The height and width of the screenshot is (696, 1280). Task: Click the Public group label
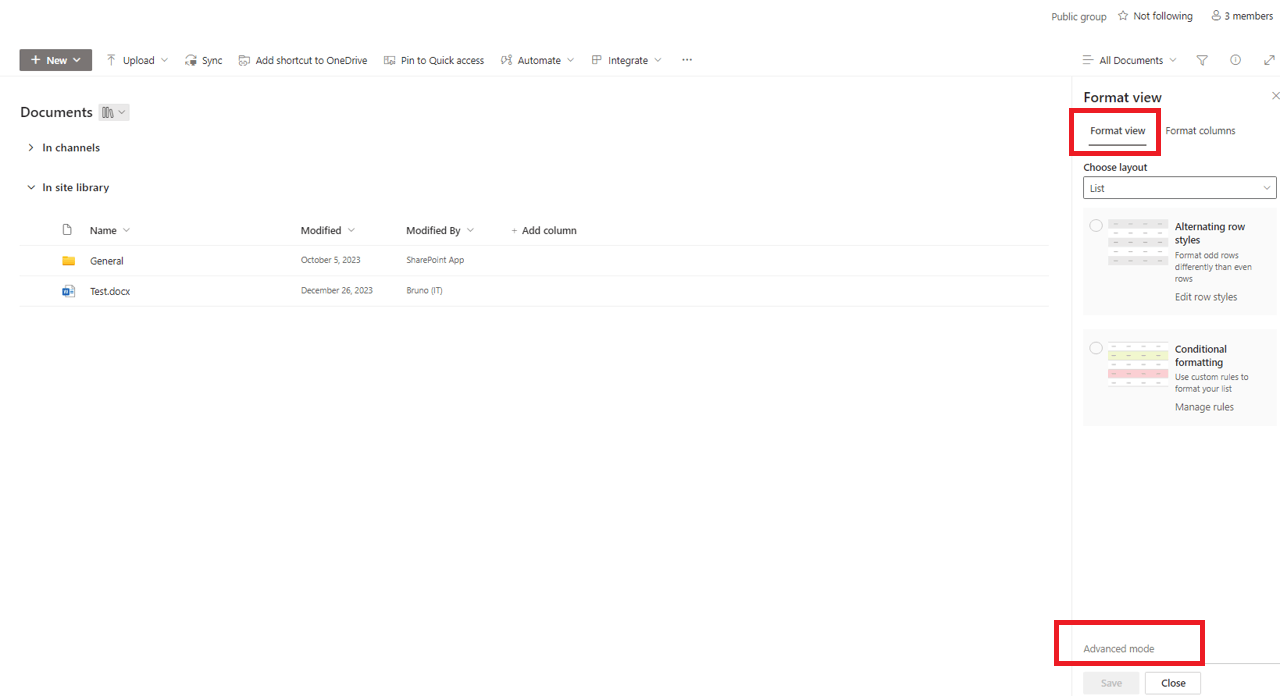click(x=1079, y=16)
